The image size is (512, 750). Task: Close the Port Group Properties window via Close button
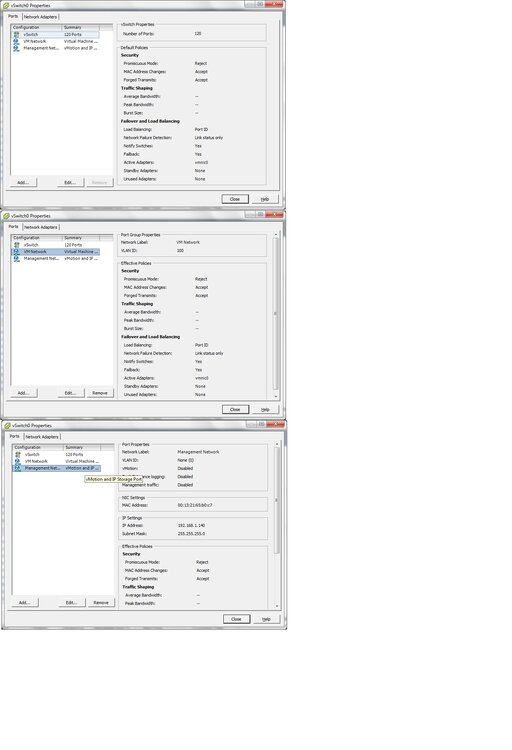pos(235,409)
